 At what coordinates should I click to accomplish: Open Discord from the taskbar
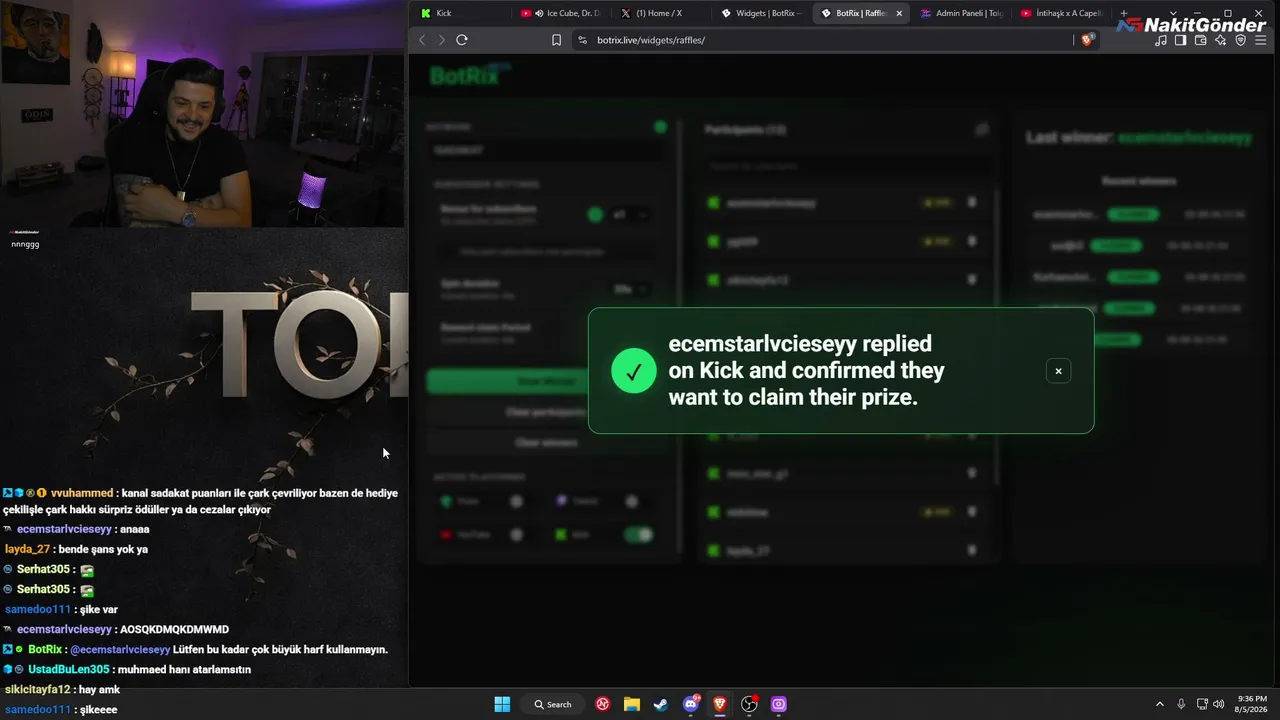point(690,704)
